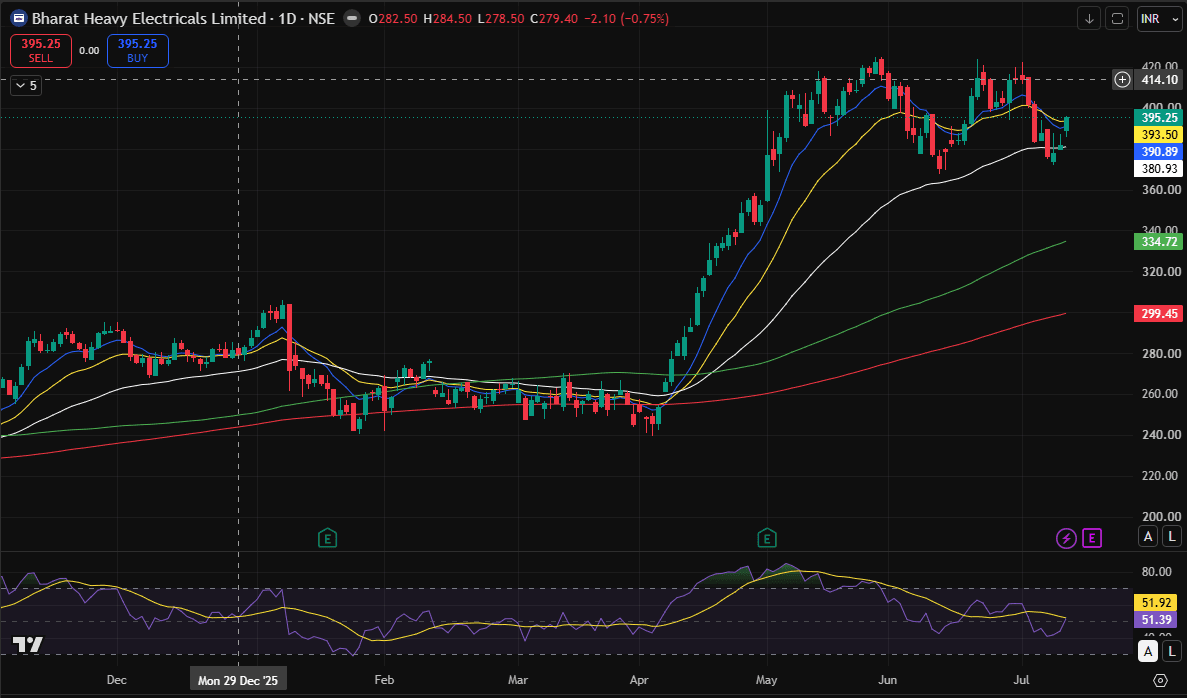Click the red 299.45 moving average label
The width and height of the screenshot is (1187, 698).
tap(1159, 313)
